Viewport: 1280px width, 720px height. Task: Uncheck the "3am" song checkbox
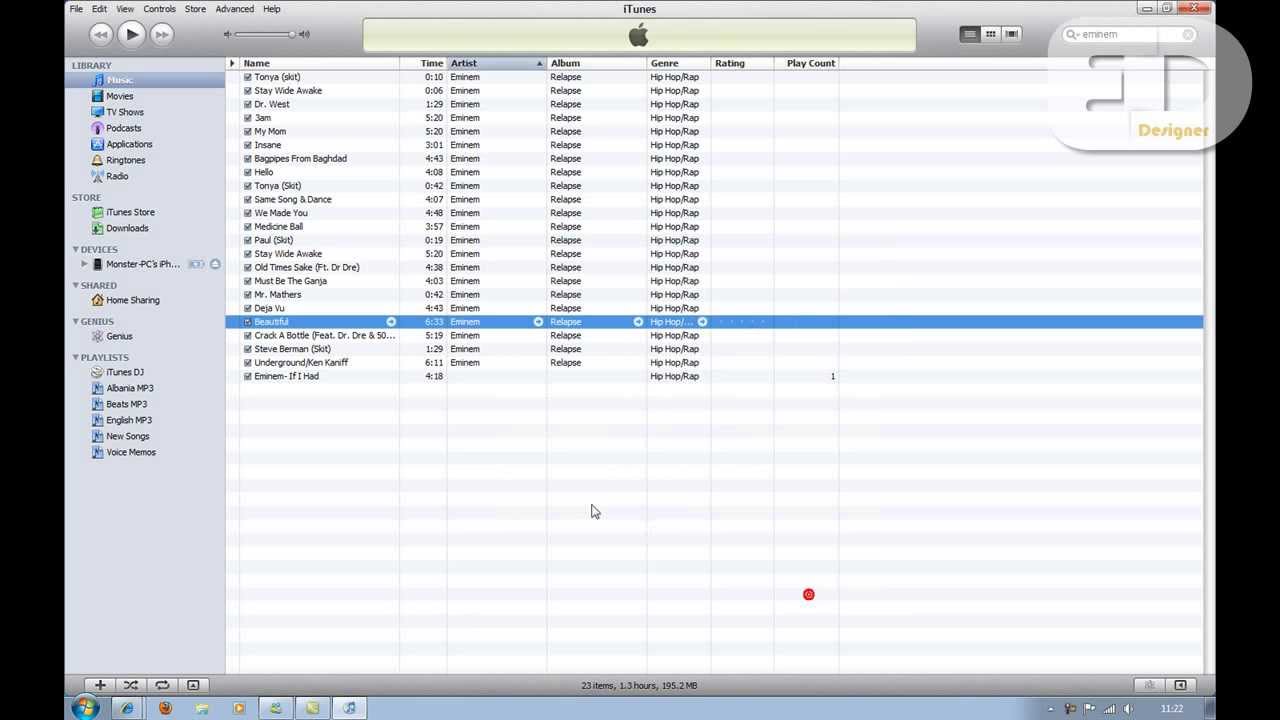248,118
